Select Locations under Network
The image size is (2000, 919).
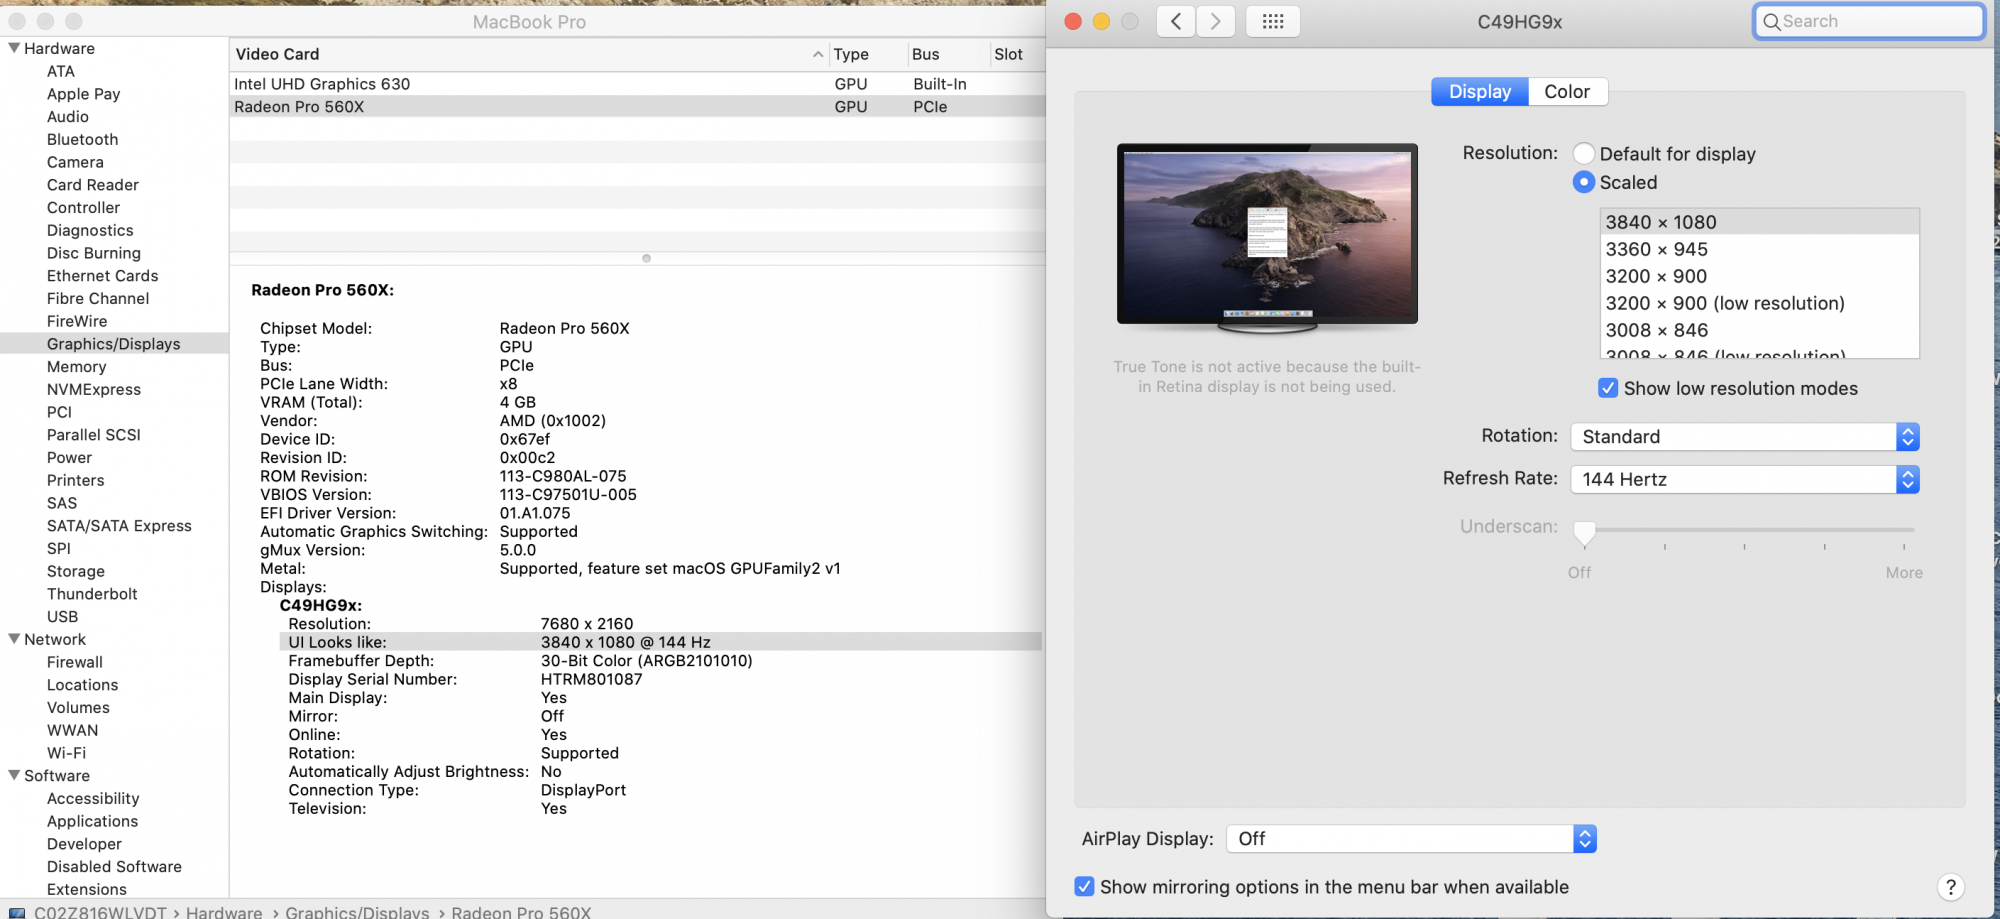[x=83, y=685]
